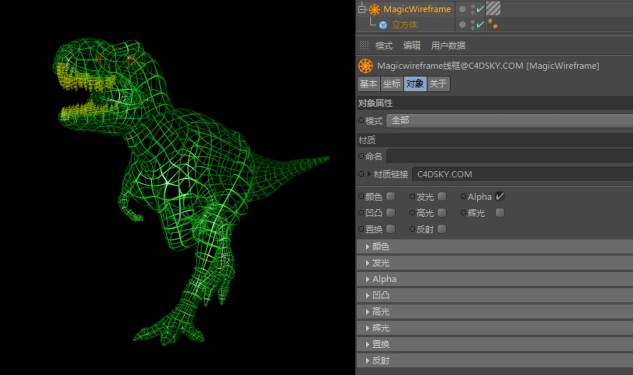Toggle green enable checkmark on 立方体 row
This screenshot has width=633, height=375.
coord(480,25)
